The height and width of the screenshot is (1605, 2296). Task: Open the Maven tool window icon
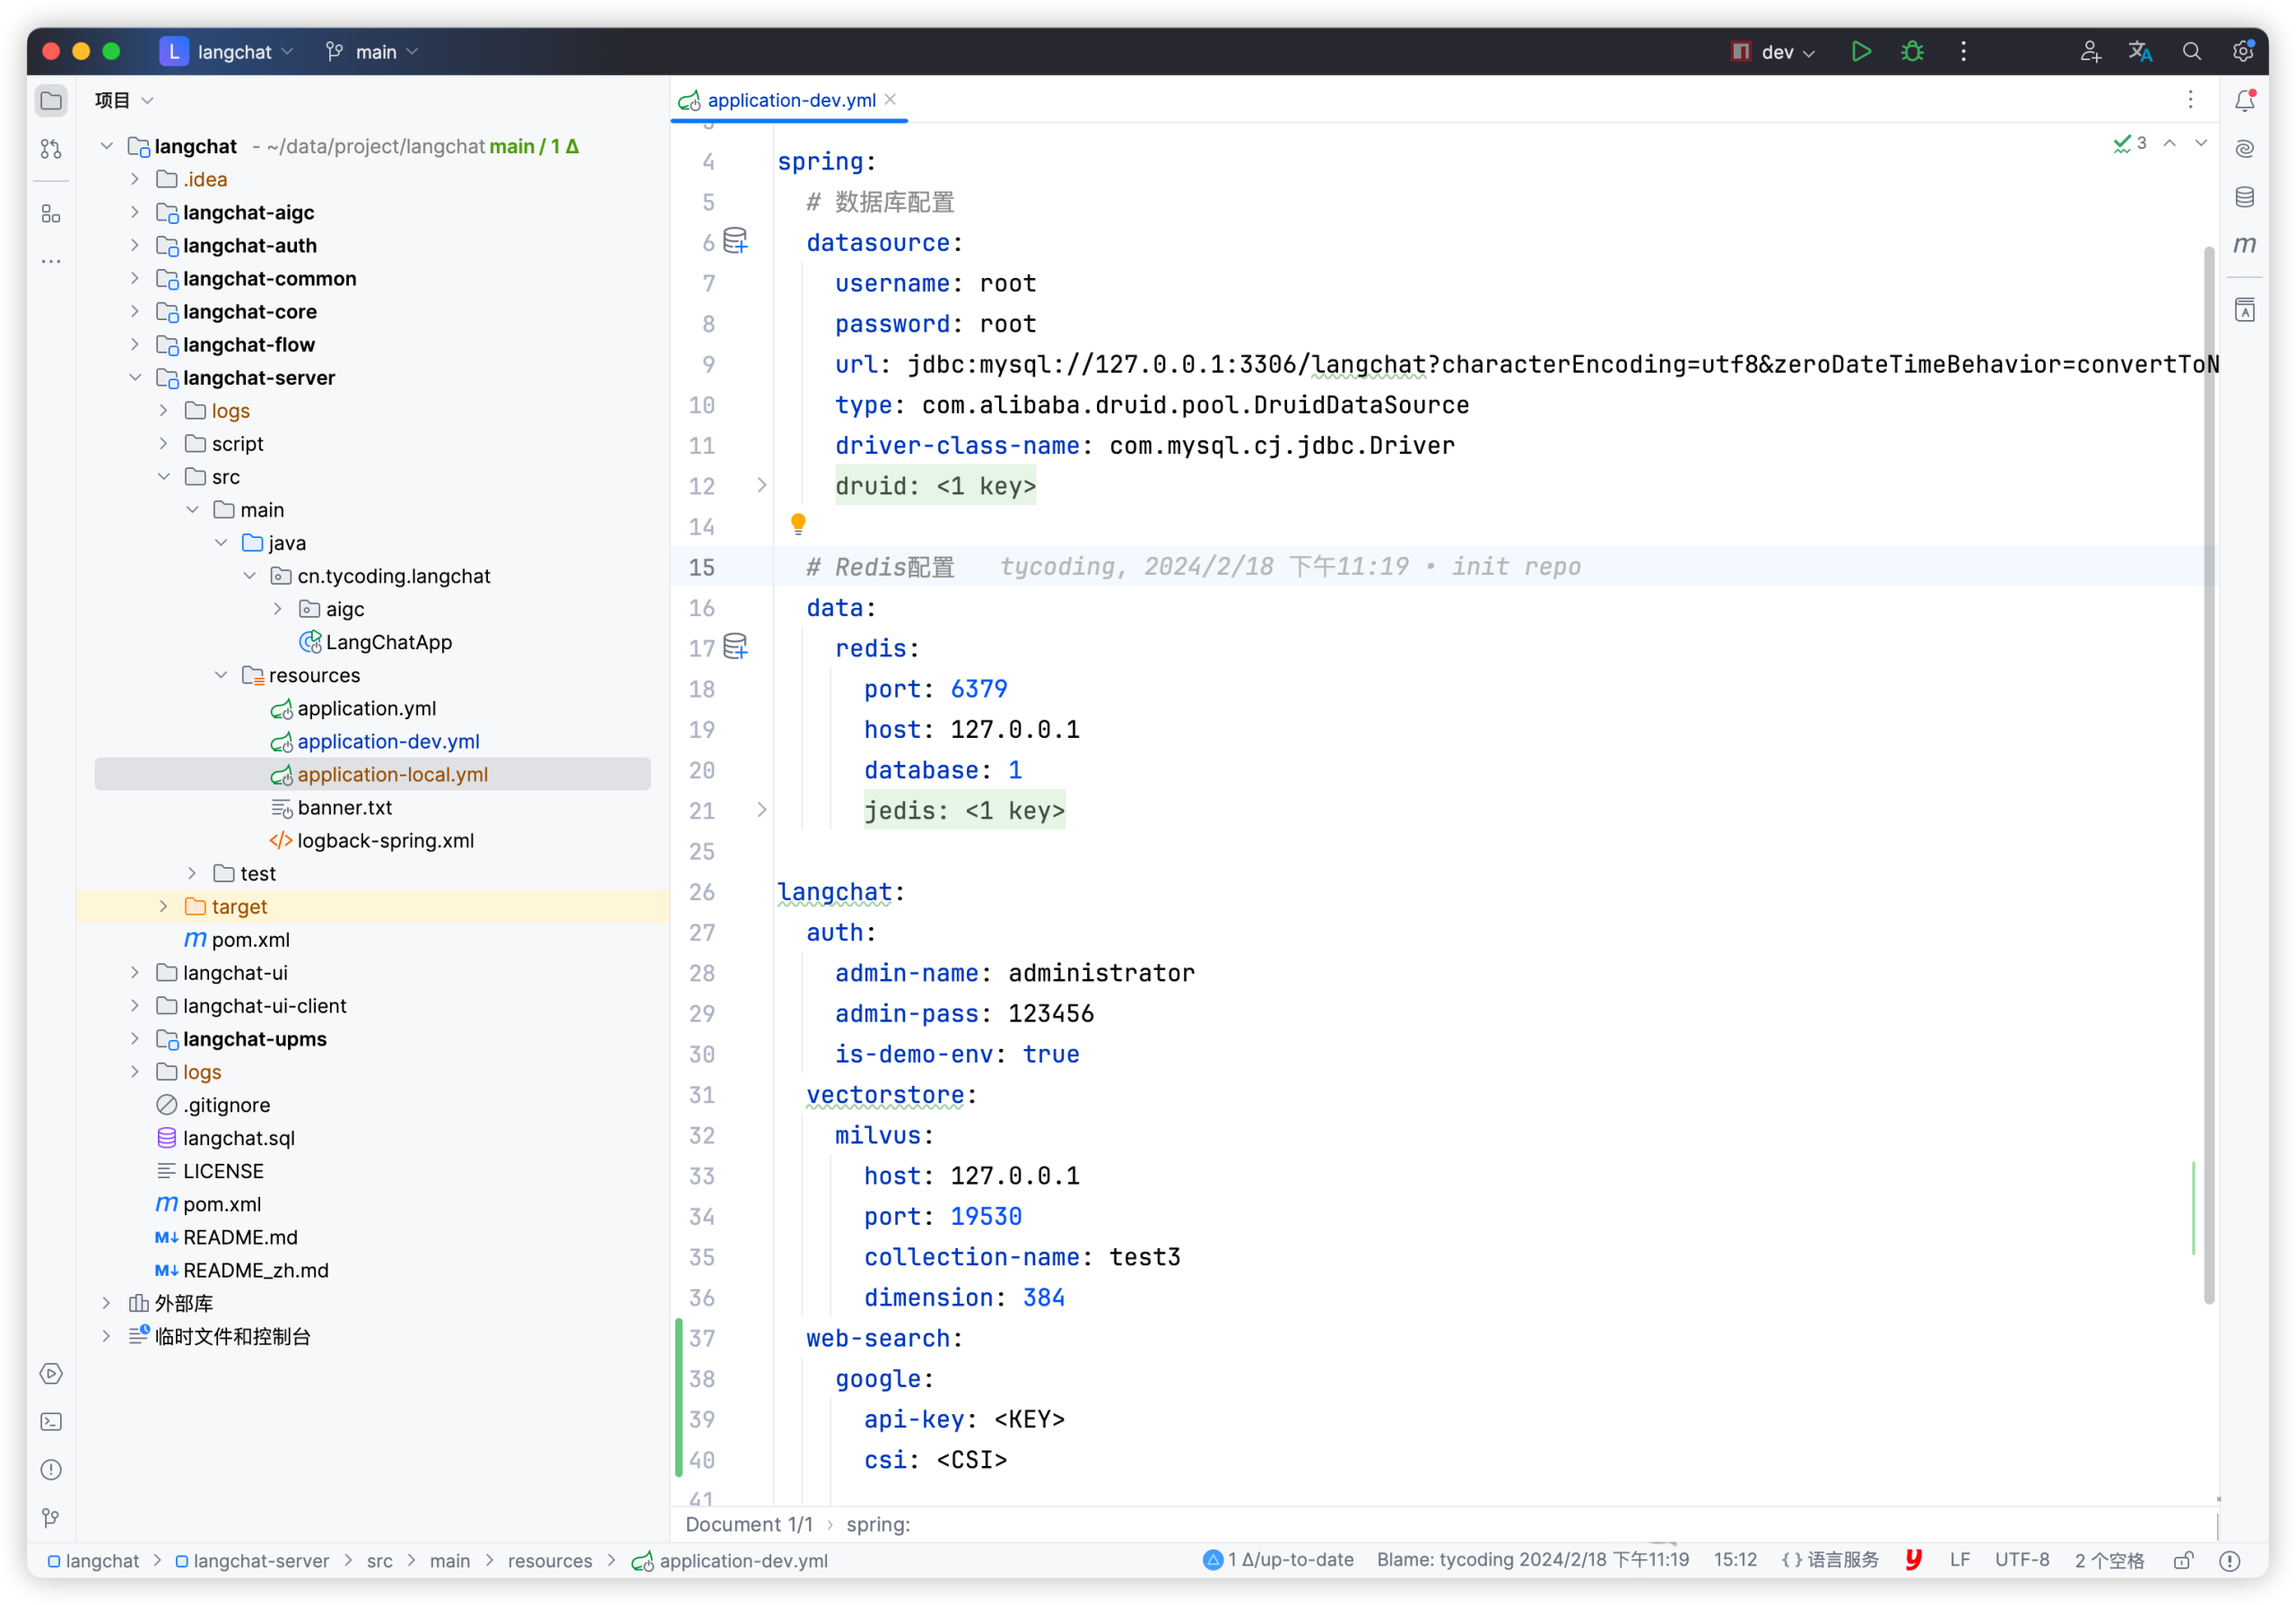coord(2244,245)
